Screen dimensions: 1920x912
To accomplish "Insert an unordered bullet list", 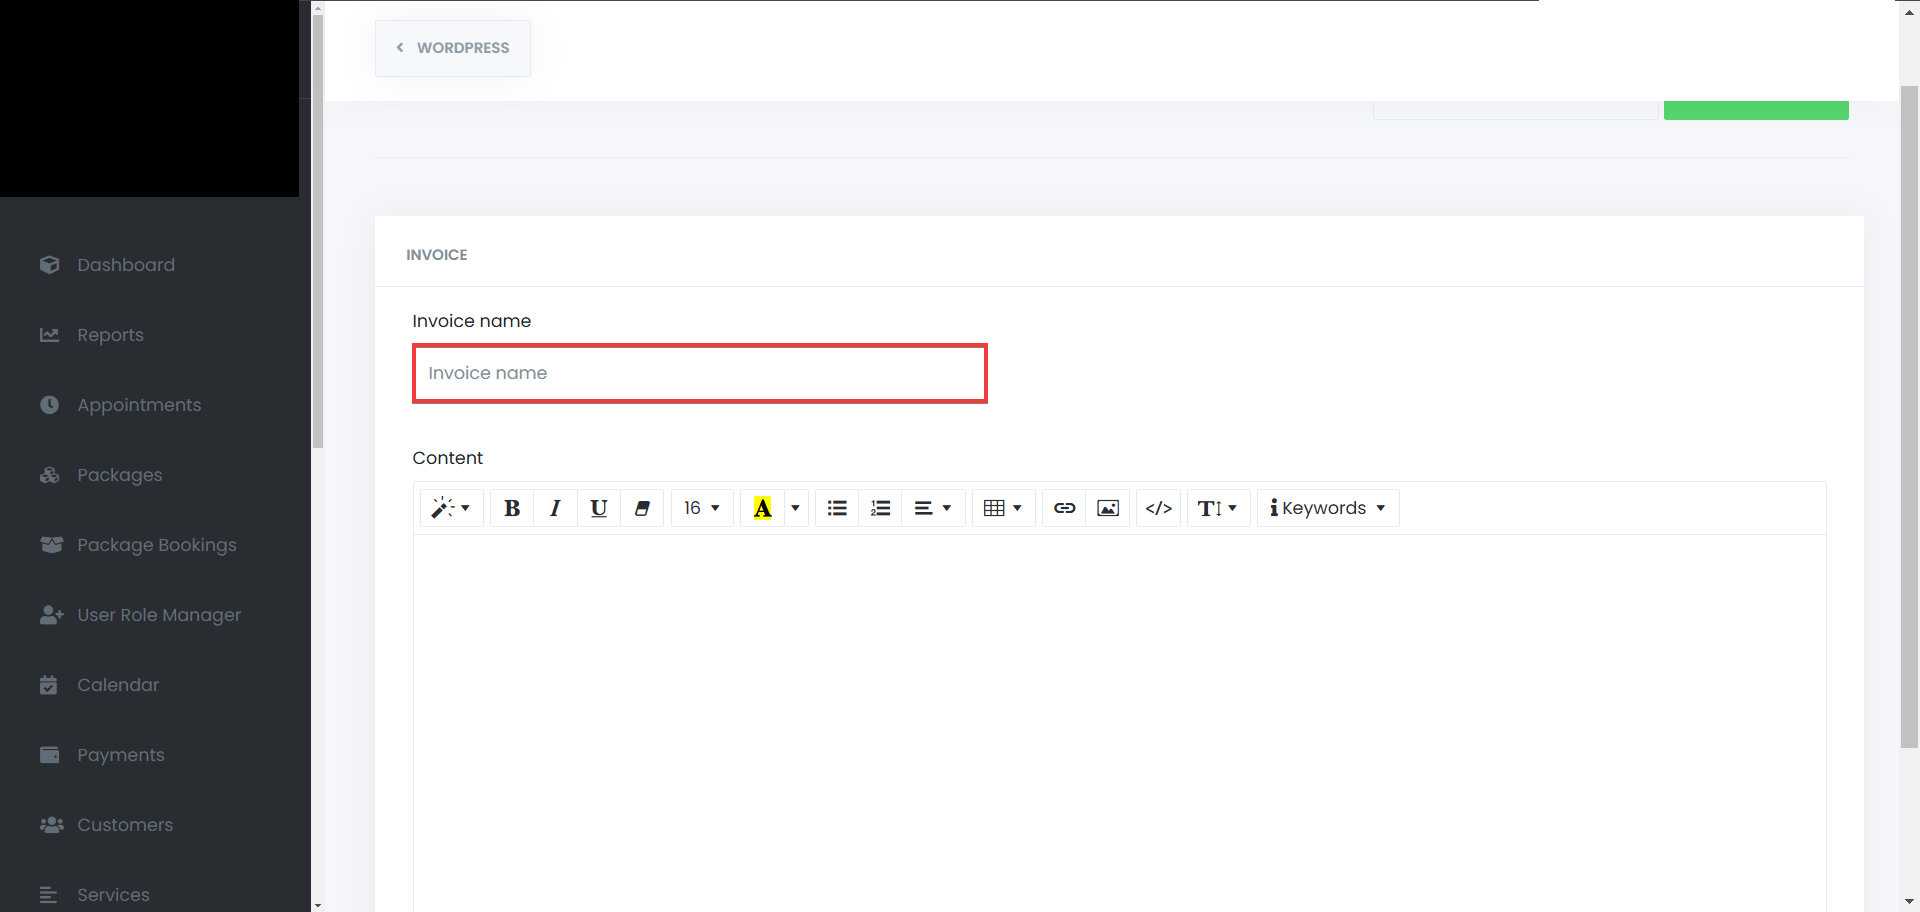I will [837, 508].
